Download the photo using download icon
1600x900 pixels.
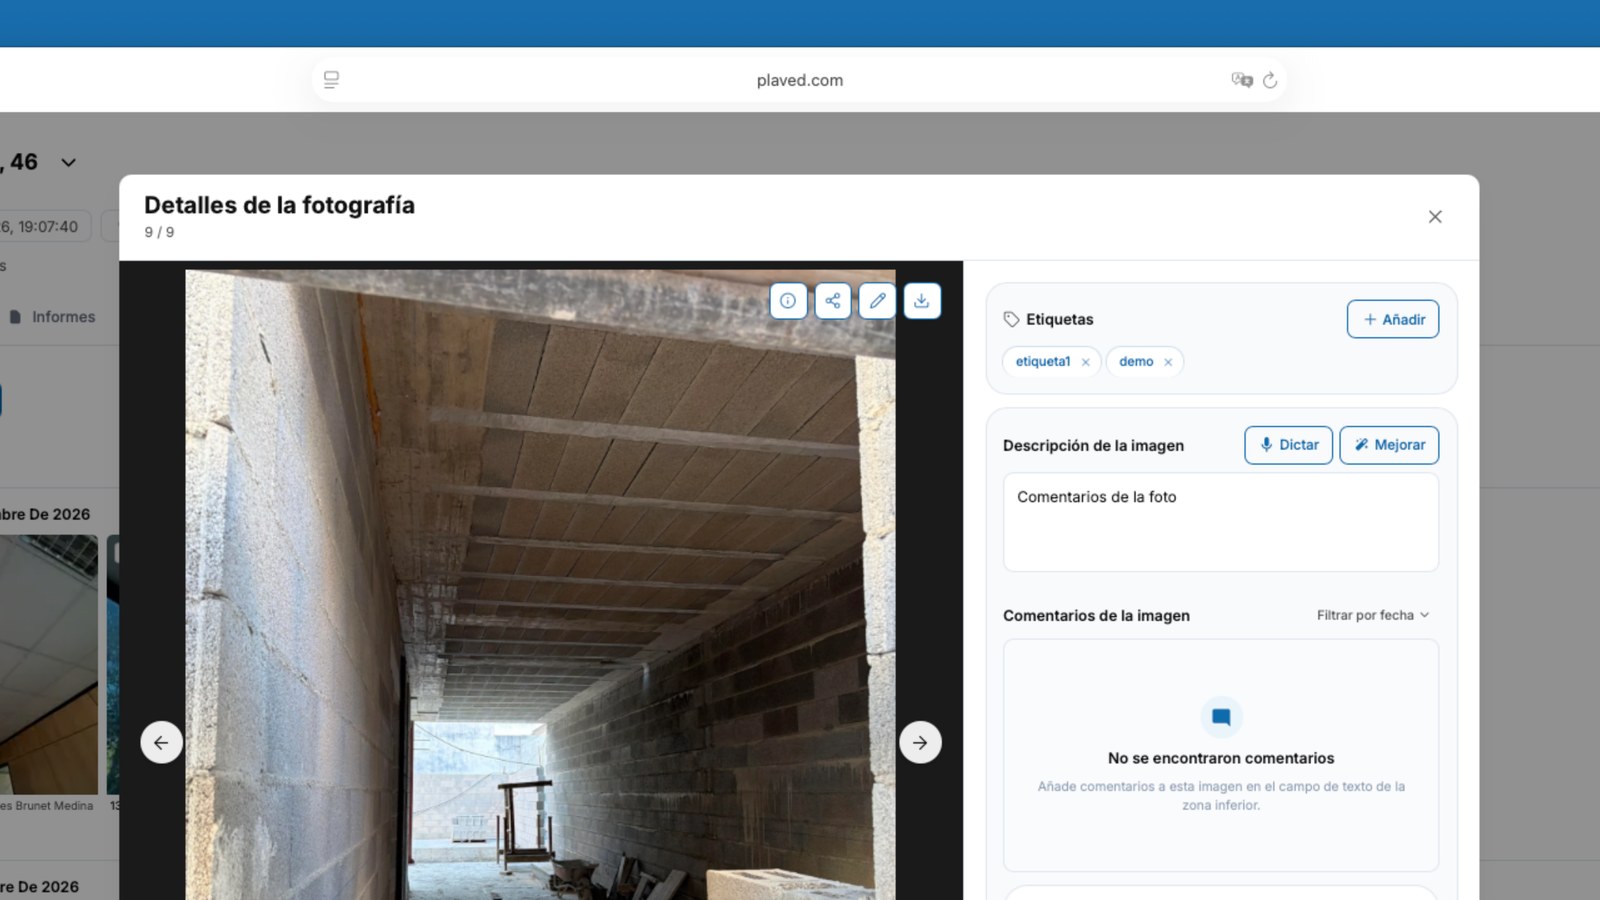922,301
